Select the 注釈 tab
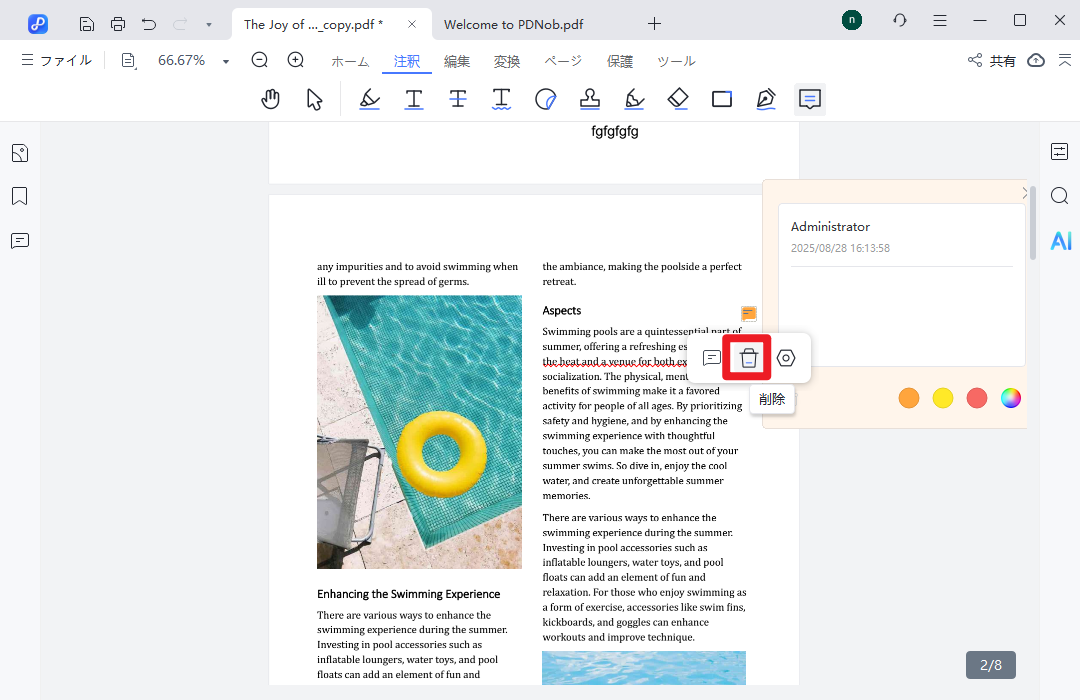The width and height of the screenshot is (1080, 700). (406, 61)
